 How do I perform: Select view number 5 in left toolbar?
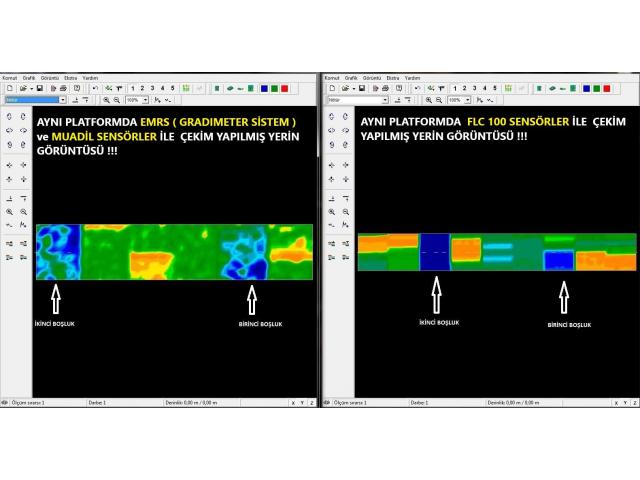pyautogui.click(x=173, y=88)
